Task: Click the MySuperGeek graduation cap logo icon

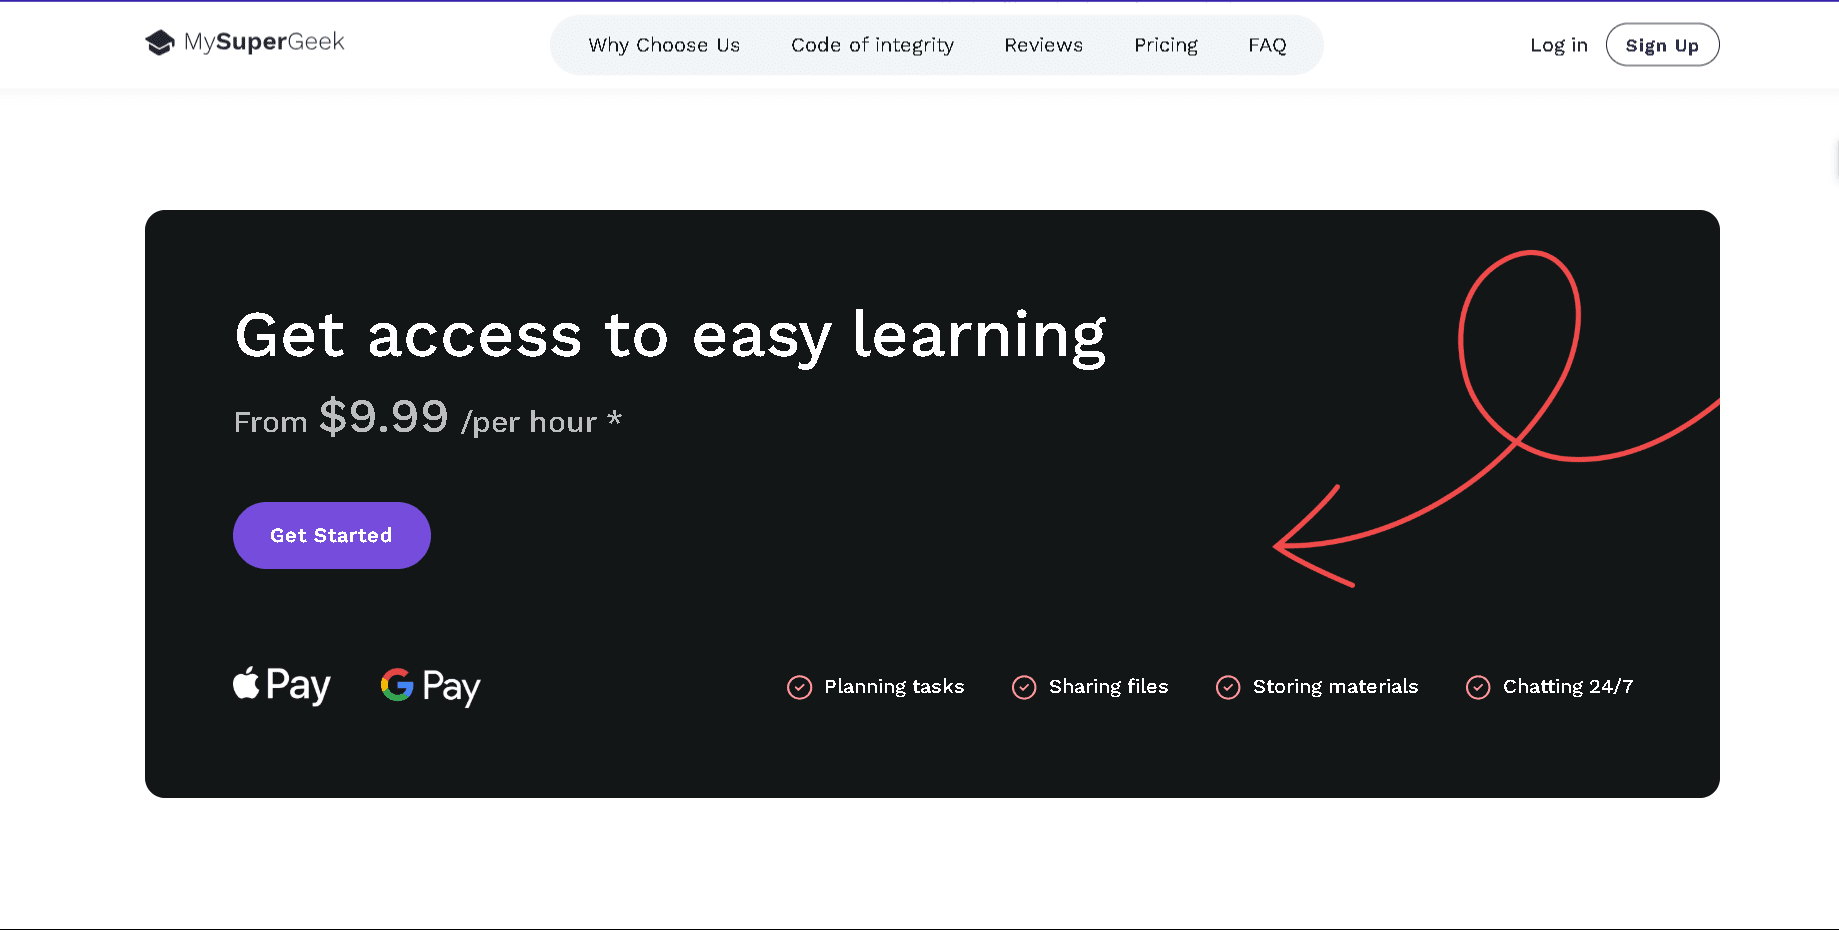Action: (160, 43)
